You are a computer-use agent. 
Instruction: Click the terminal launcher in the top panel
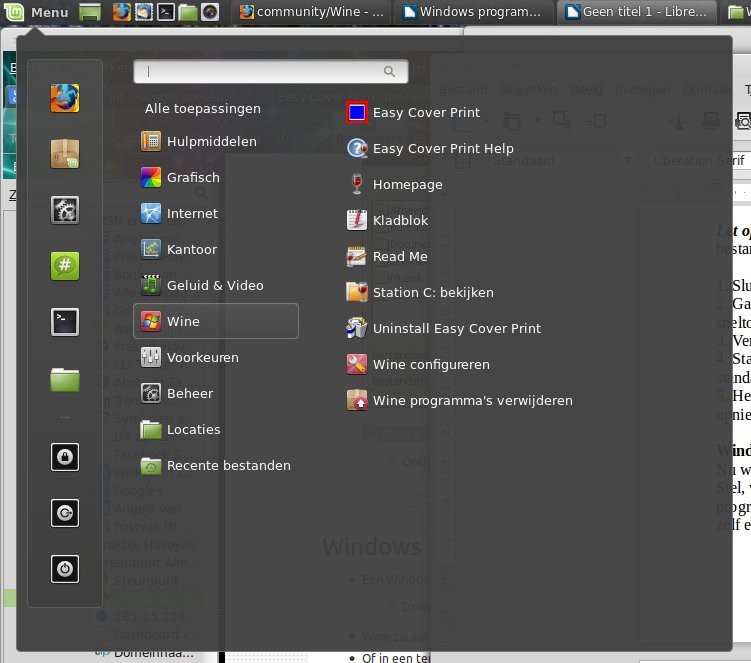coord(166,12)
